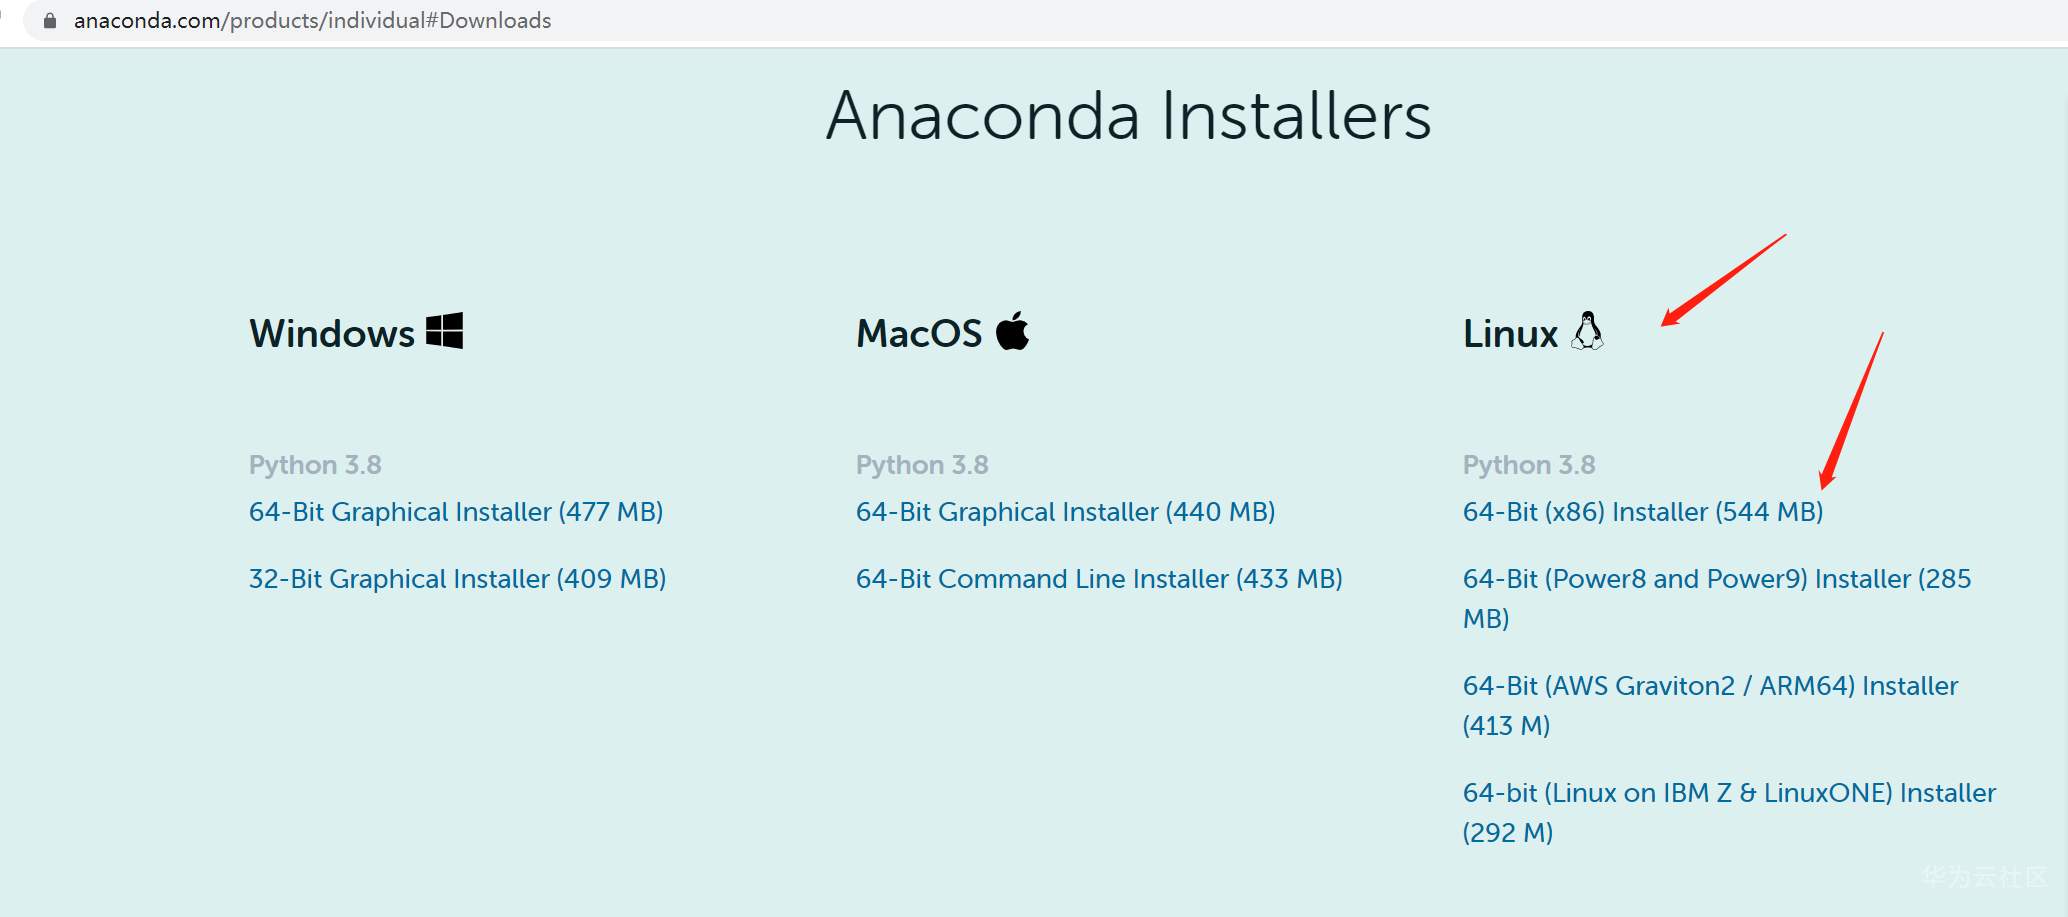2068x917 pixels.
Task: Click the lock icon in address bar
Action: point(50,21)
